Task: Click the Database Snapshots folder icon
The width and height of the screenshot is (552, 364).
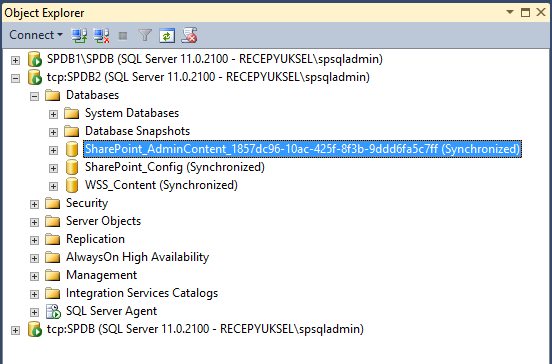Action: pyautogui.click(x=72, y=131)
